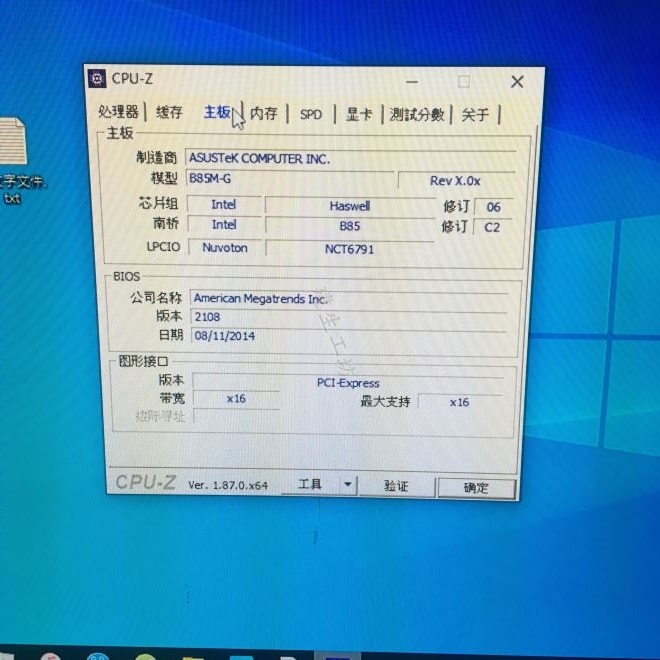Open the 处理器 (processor) tab
The width and height of the screenshot is (660, 660).
[118, 112]
